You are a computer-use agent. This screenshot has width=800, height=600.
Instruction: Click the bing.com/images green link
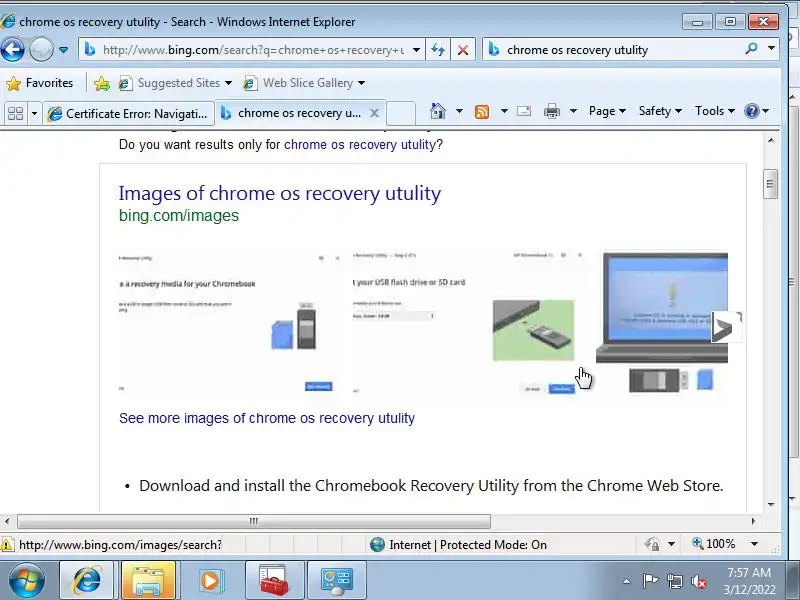coord(179,215)
